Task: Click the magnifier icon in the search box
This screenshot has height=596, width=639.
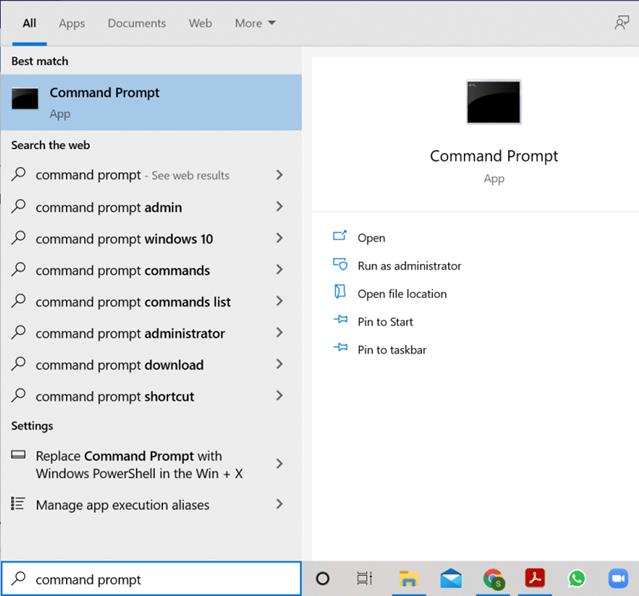Action: [18, 578]
